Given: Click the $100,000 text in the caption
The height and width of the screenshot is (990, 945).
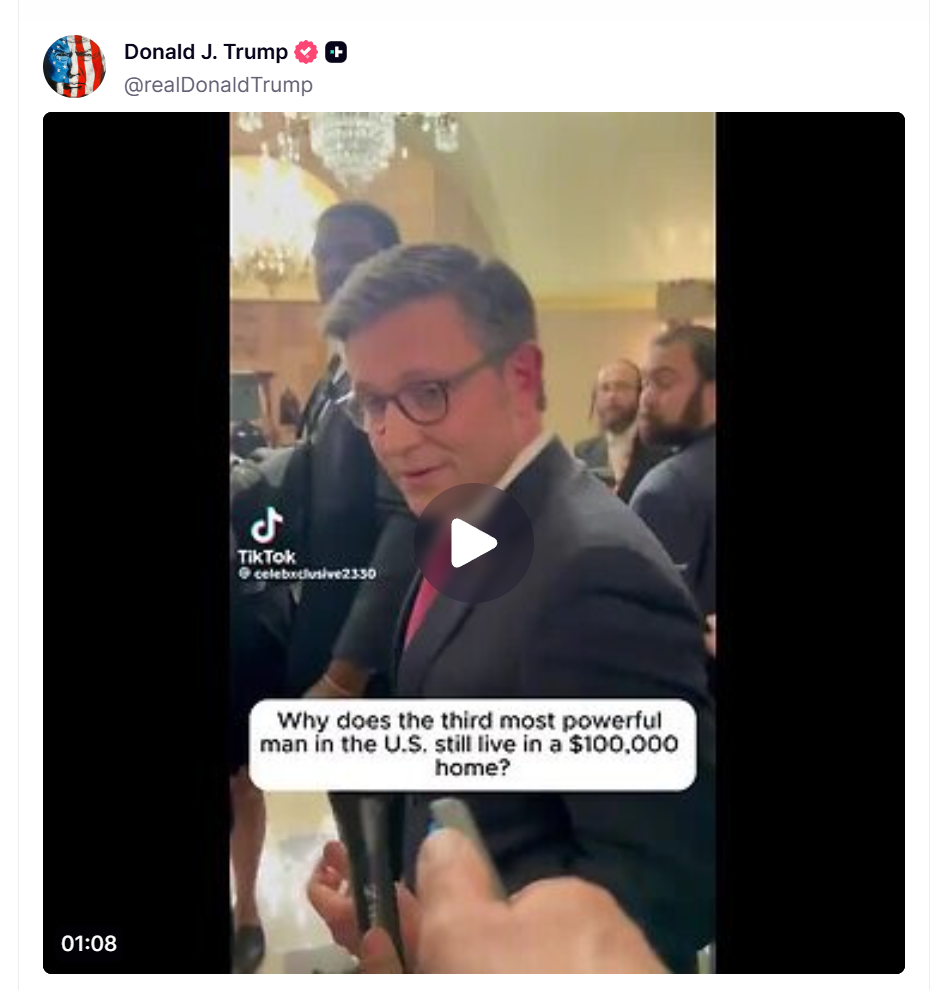Looking at the screenshot, I should 624,744.
